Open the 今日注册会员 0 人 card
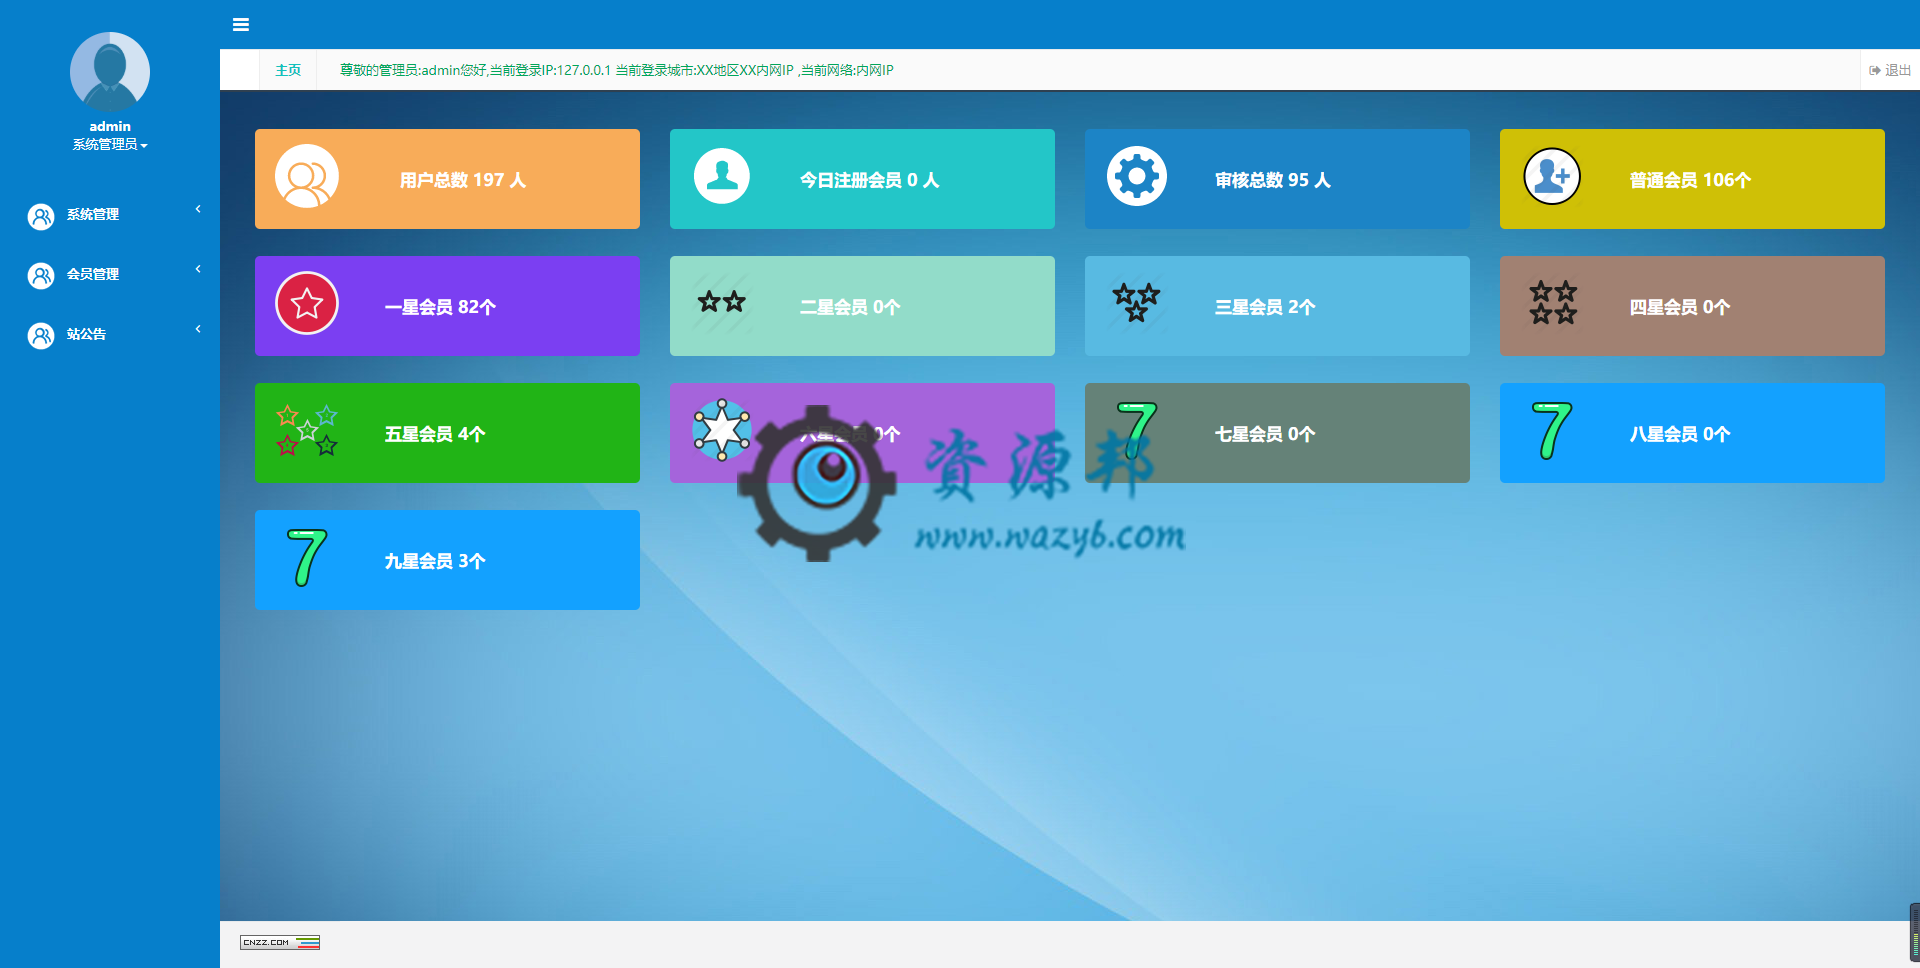1920x968 pixels. pos(862,179)
